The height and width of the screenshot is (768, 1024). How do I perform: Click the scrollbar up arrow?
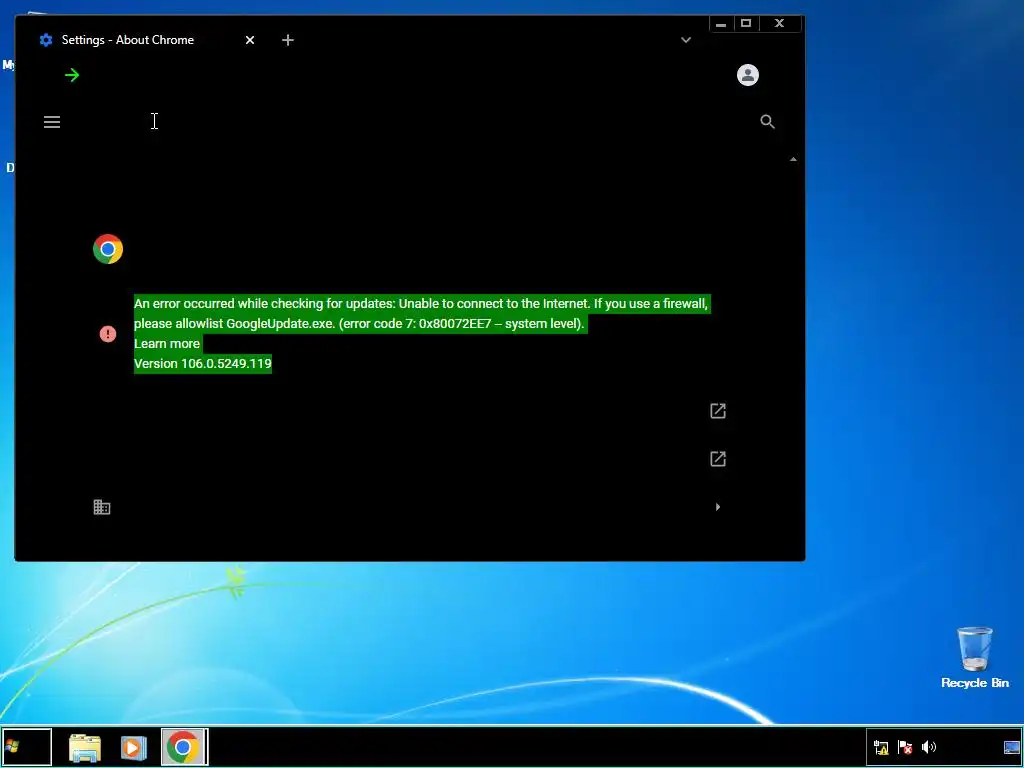[x=793, y=159]
